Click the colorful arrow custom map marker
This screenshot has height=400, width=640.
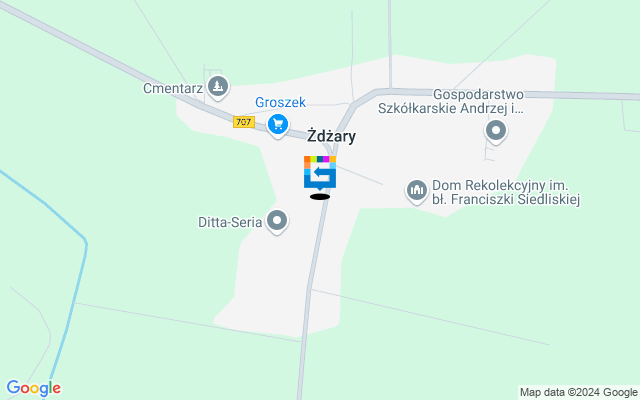320,173
